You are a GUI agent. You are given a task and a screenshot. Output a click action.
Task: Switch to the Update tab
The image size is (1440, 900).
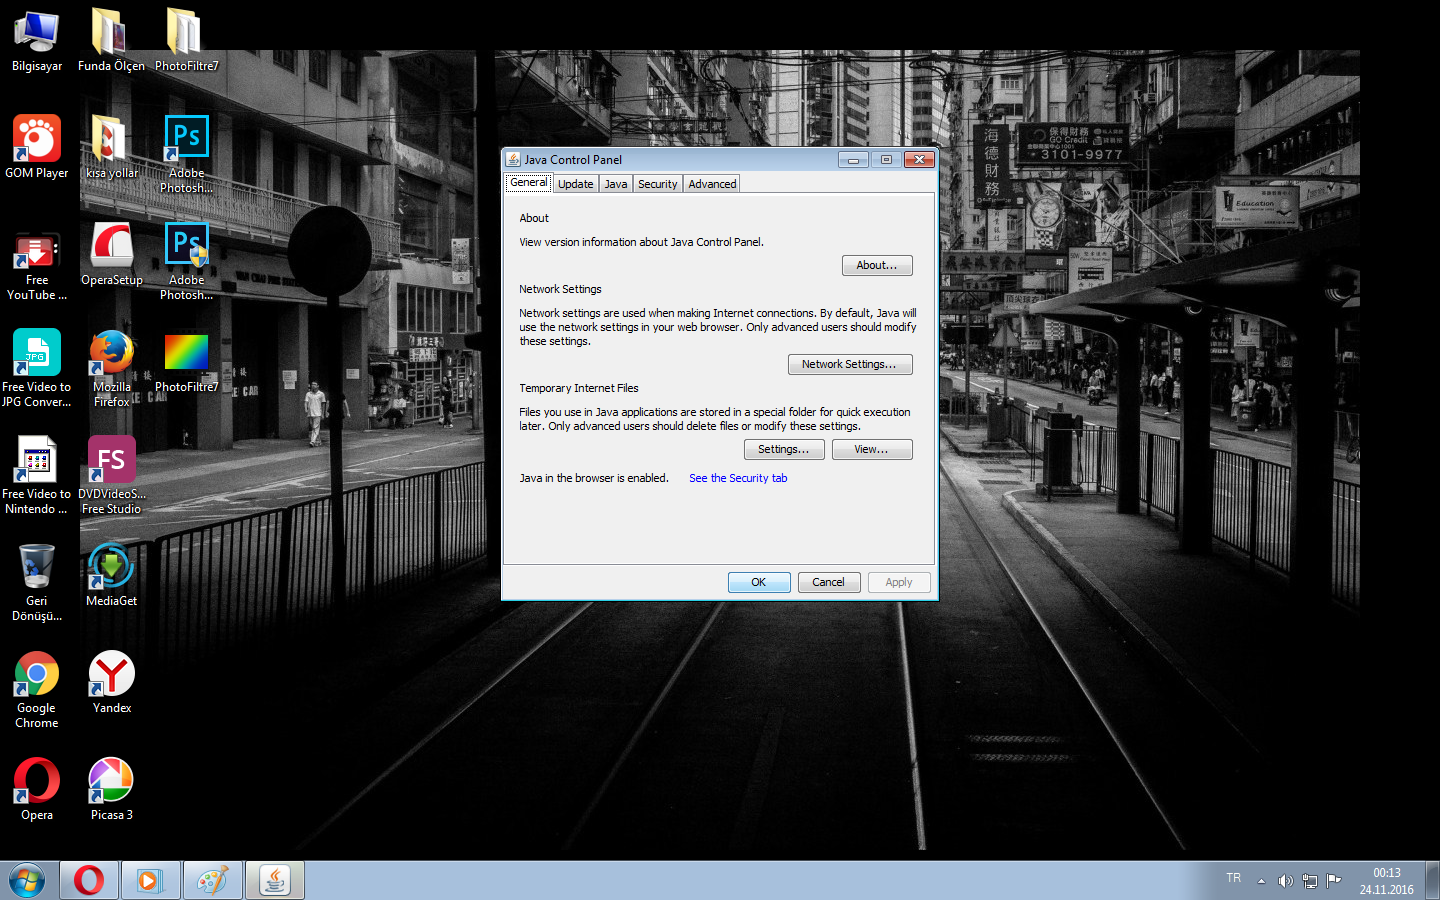tap(576, 184)
